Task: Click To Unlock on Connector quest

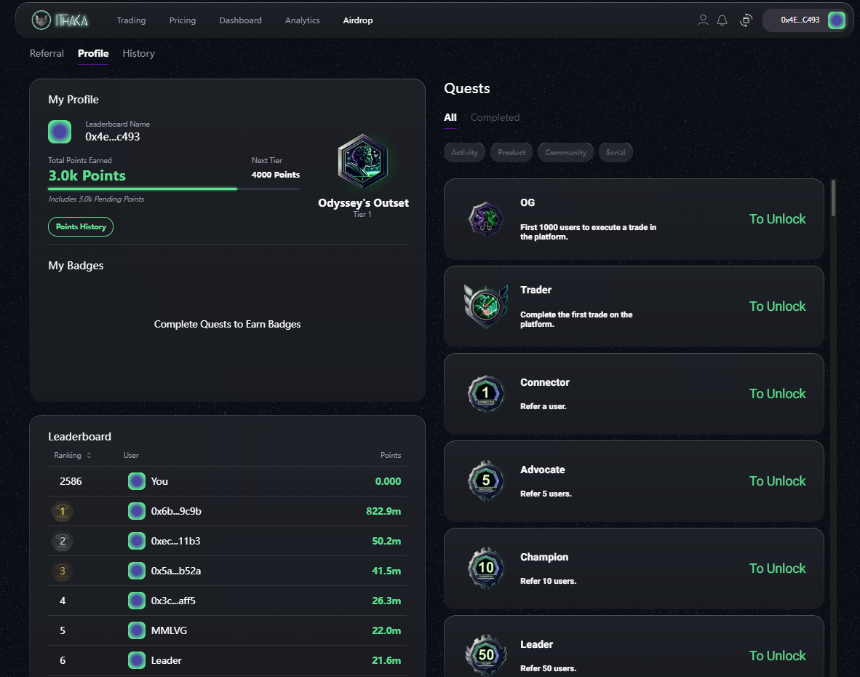Action: pyautogui.click(x=777, y=393)
